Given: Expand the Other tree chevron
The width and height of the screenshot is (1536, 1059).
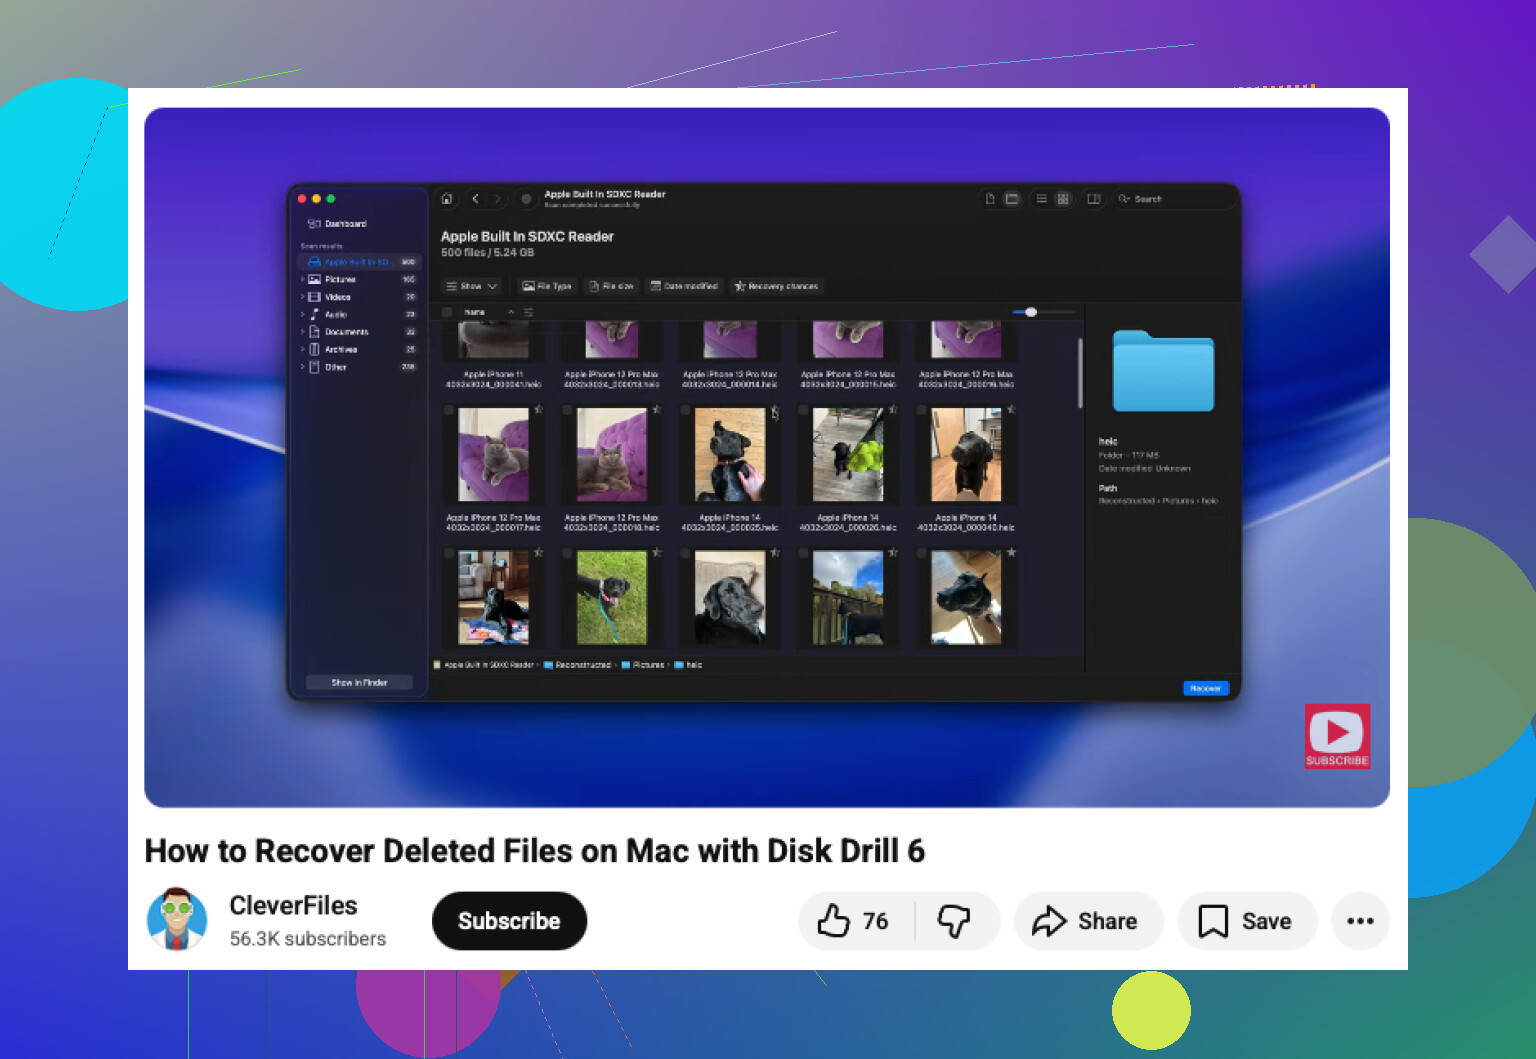Looking at the screenshot, I should (302, 367).
